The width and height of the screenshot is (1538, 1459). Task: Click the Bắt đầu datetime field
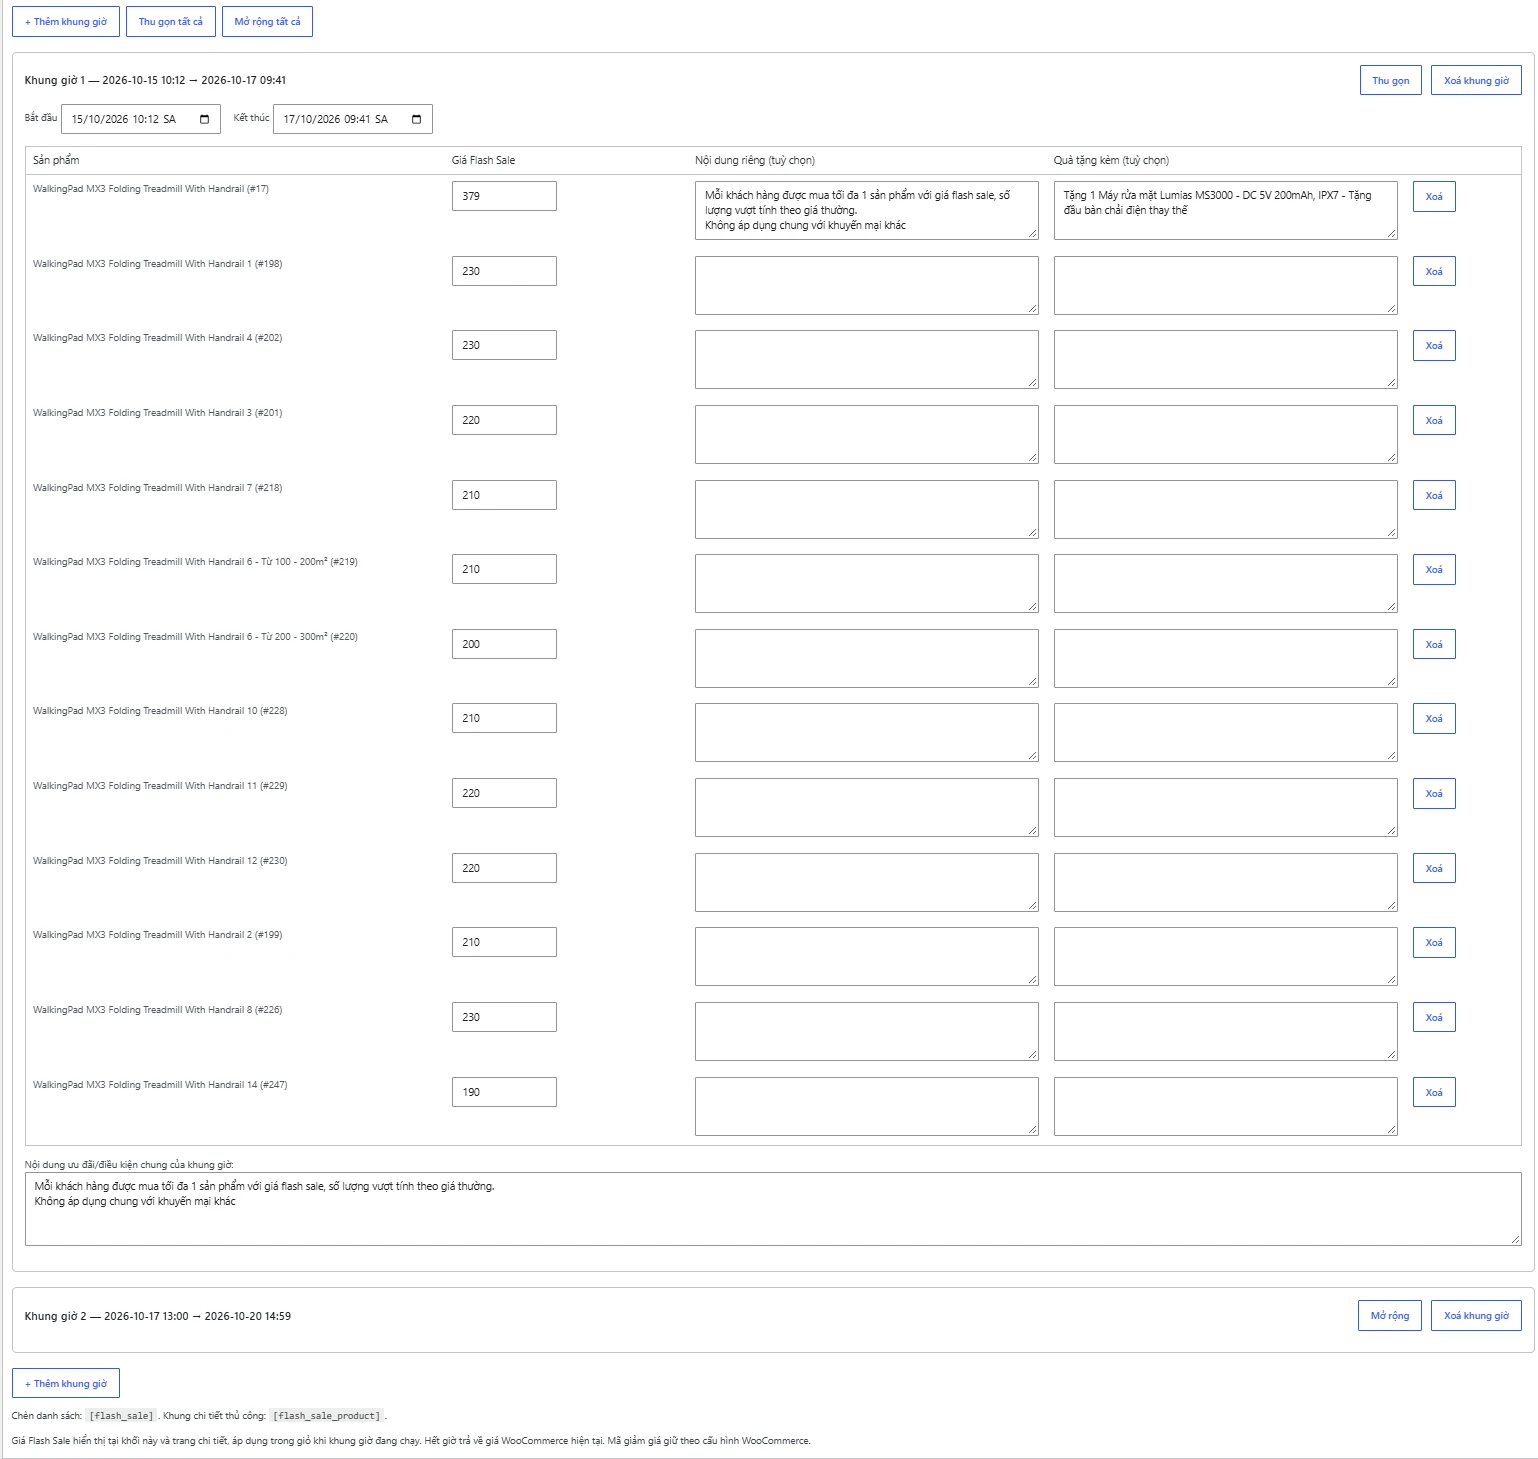click(x=141, y=119)
